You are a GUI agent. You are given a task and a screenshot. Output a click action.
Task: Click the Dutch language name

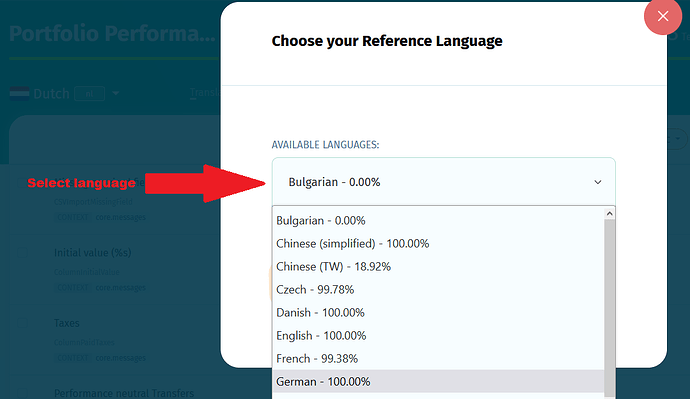coord(51,93)
